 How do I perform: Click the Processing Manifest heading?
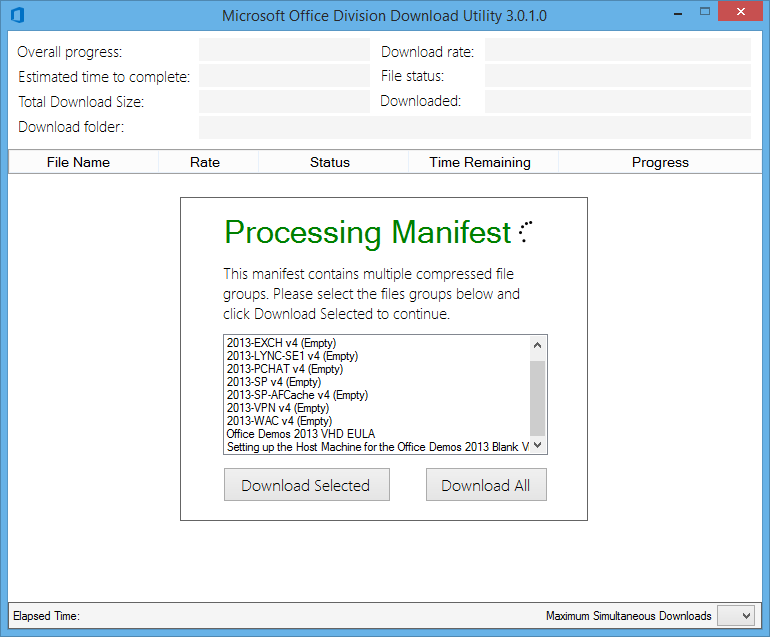tap(368, 232)
